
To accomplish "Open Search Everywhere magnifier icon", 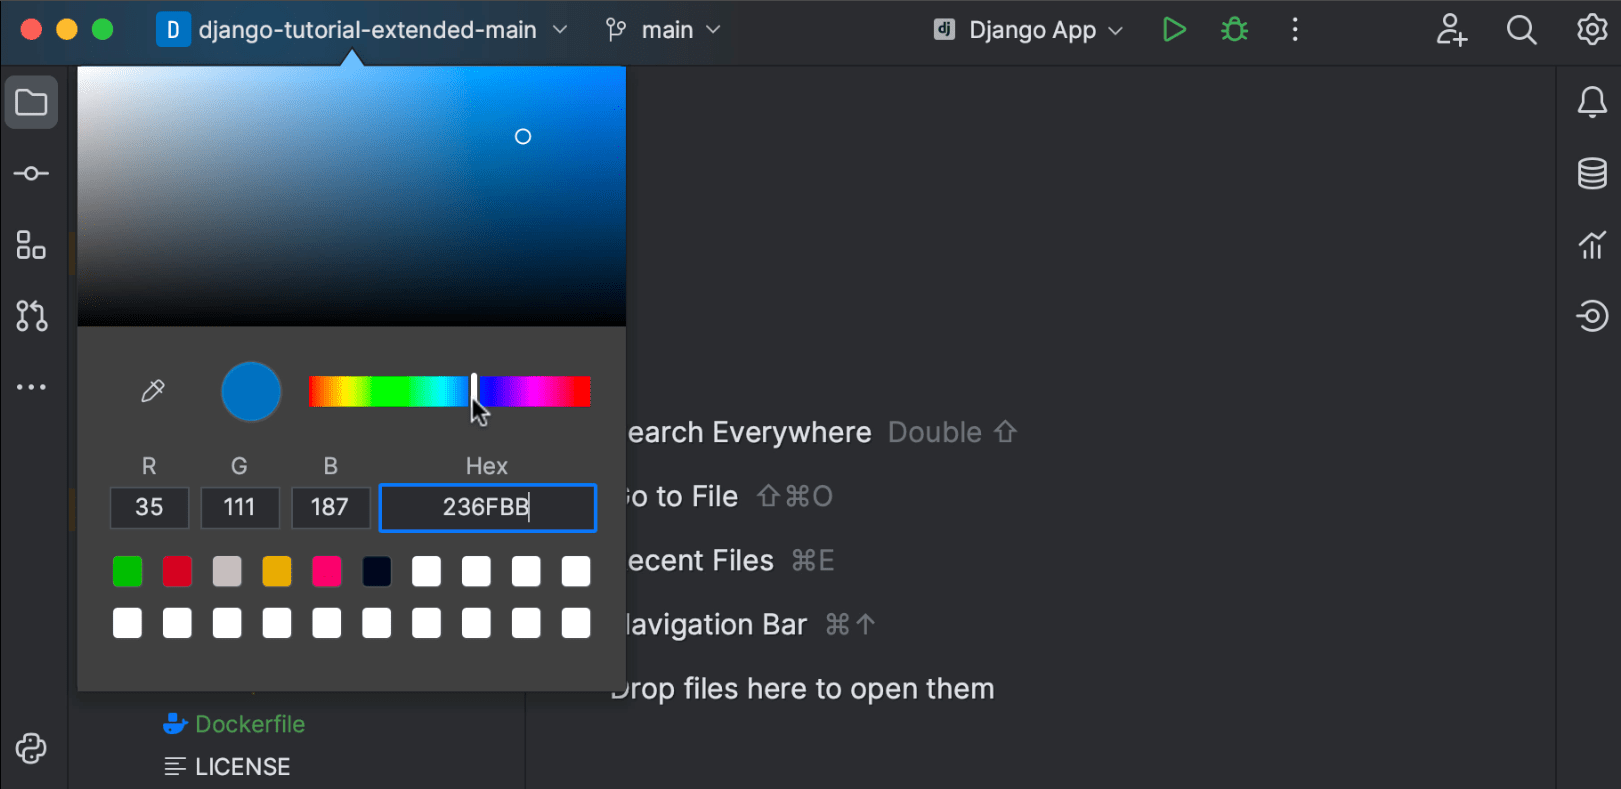I will tap(1521, 30).
